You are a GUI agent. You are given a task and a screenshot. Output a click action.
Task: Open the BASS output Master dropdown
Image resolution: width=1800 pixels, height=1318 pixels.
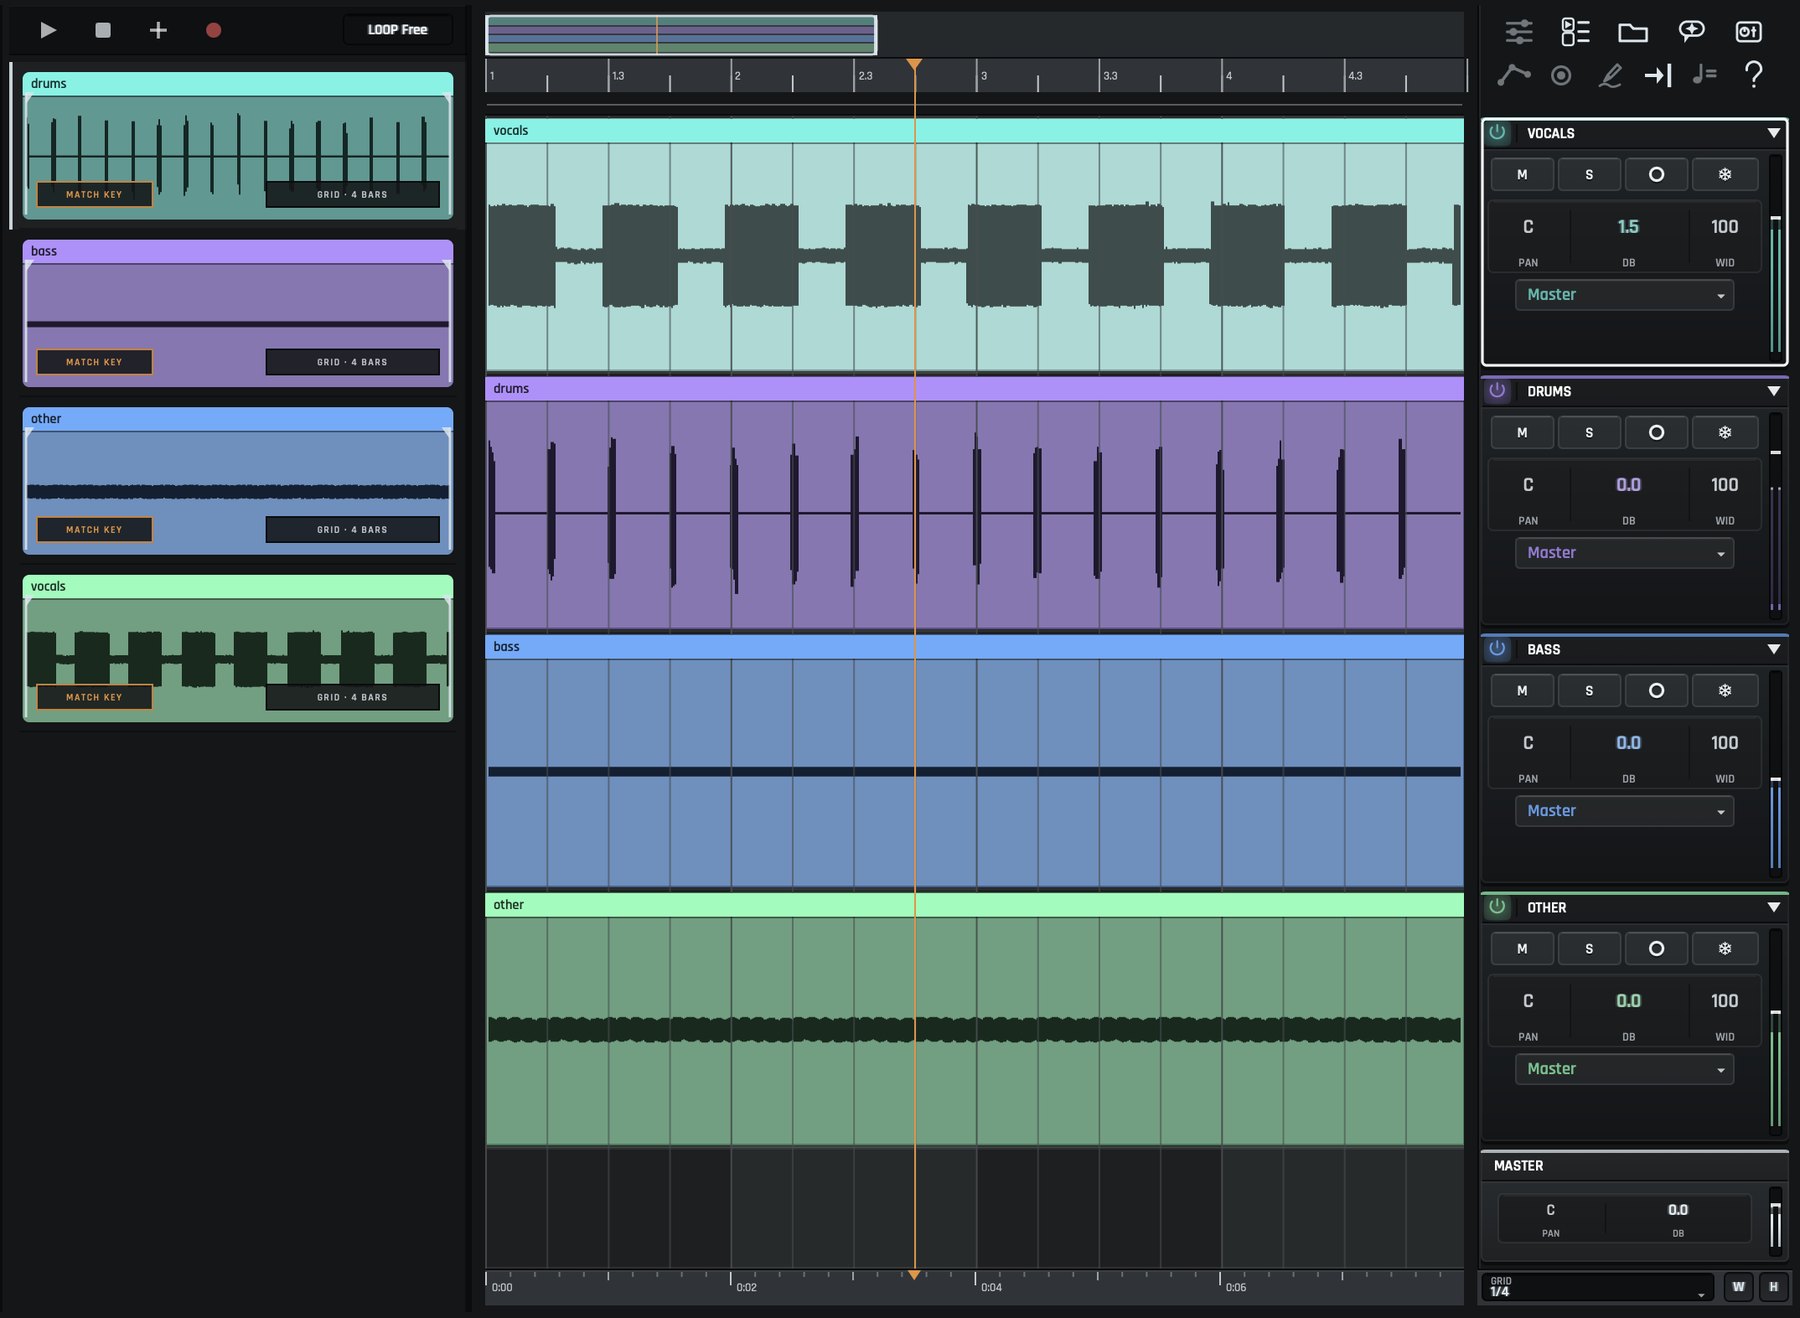[1624, 811]
